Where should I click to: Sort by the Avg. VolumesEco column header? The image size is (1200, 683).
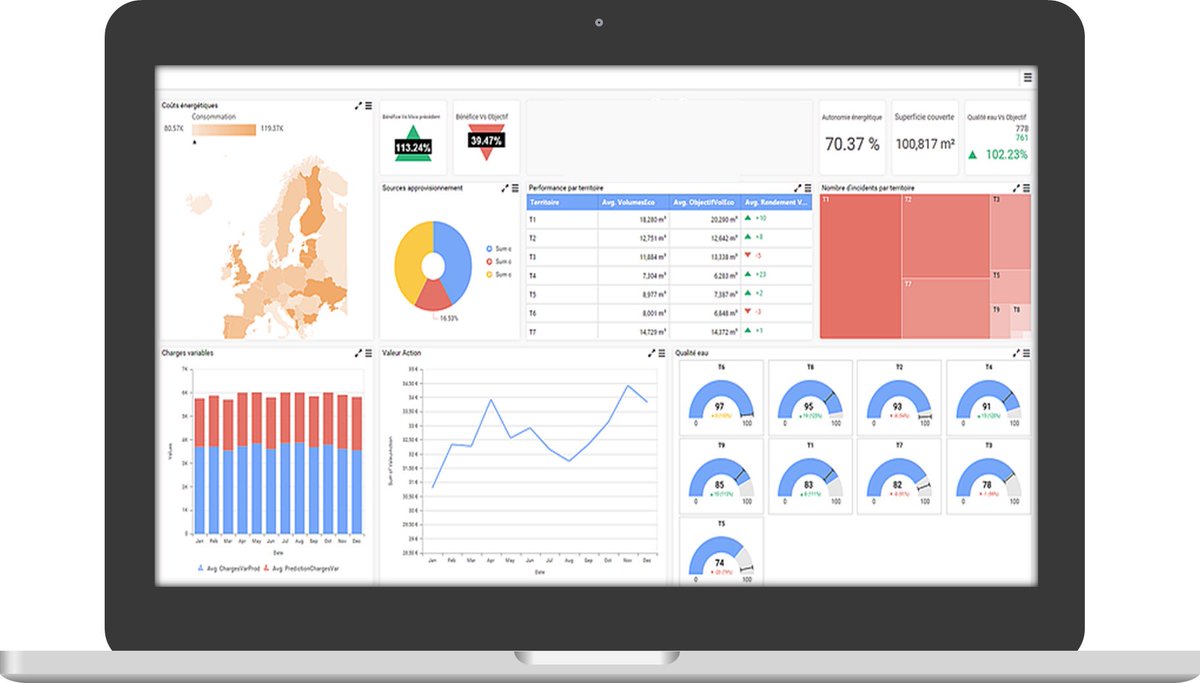[634, 202]
